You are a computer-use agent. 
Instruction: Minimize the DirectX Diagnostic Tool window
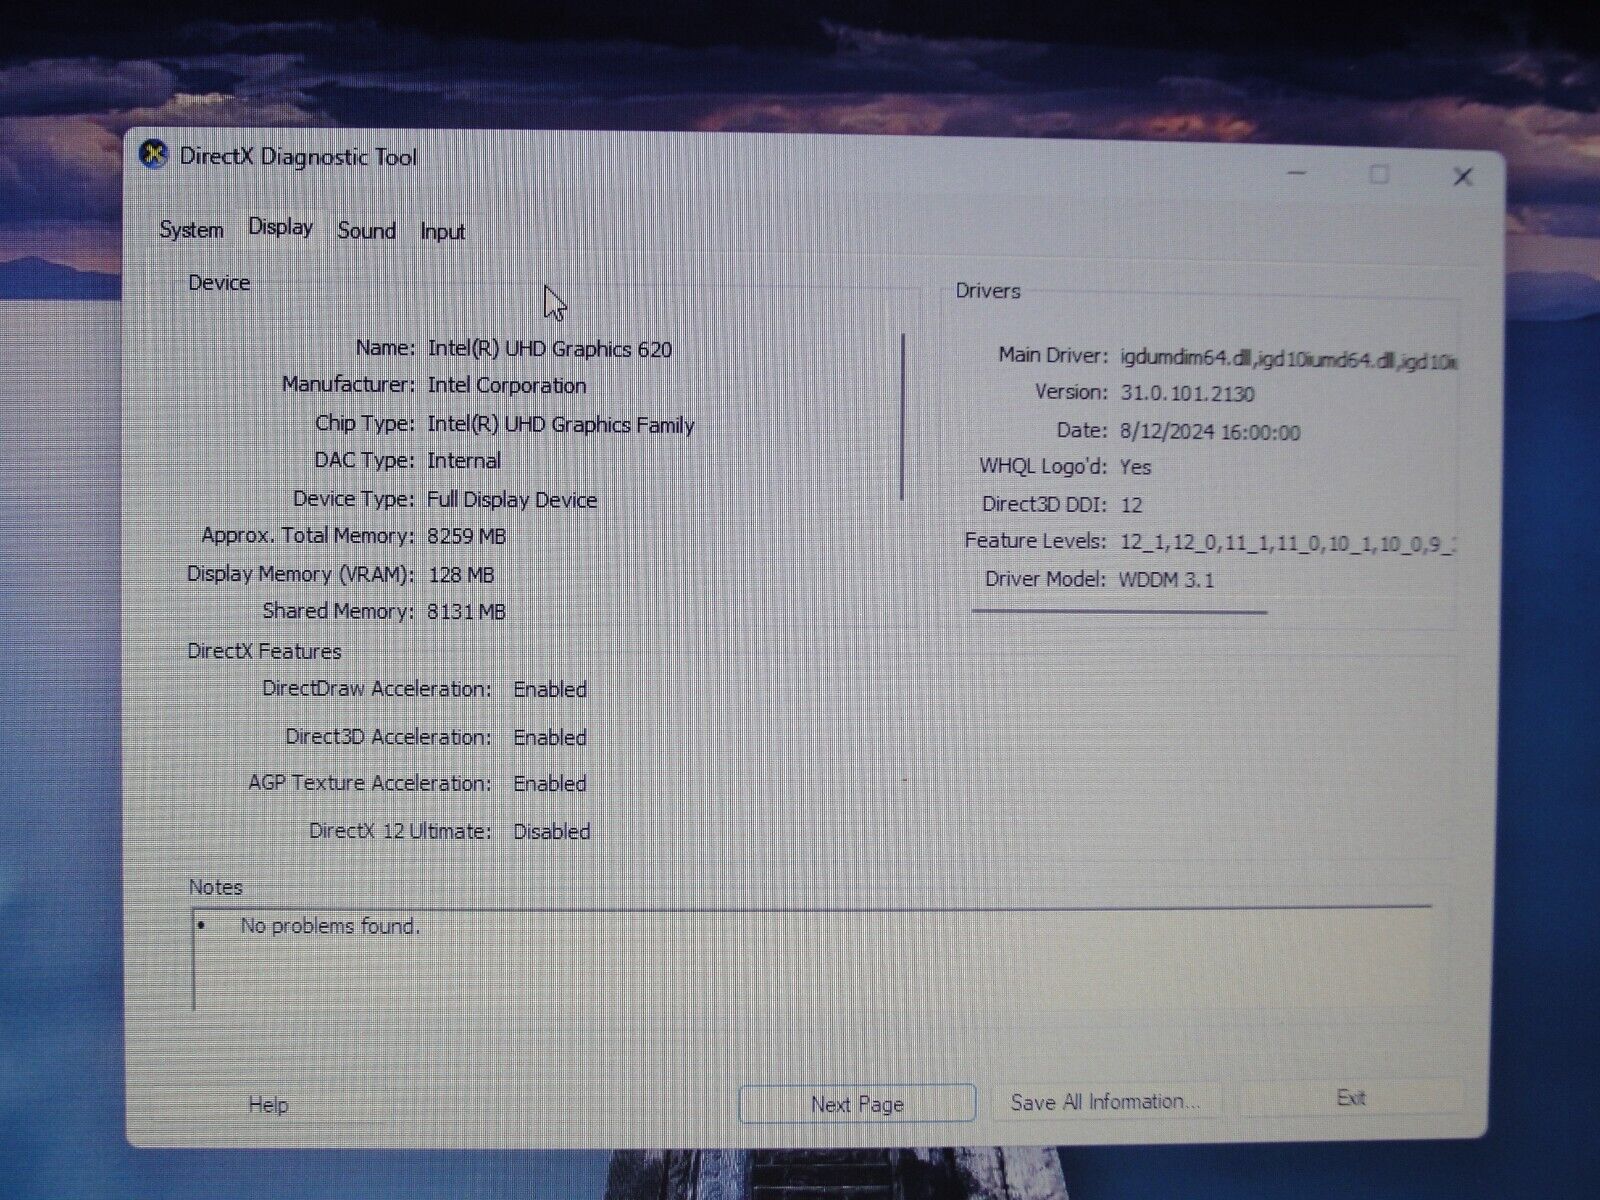click(x=1297, y=174)
